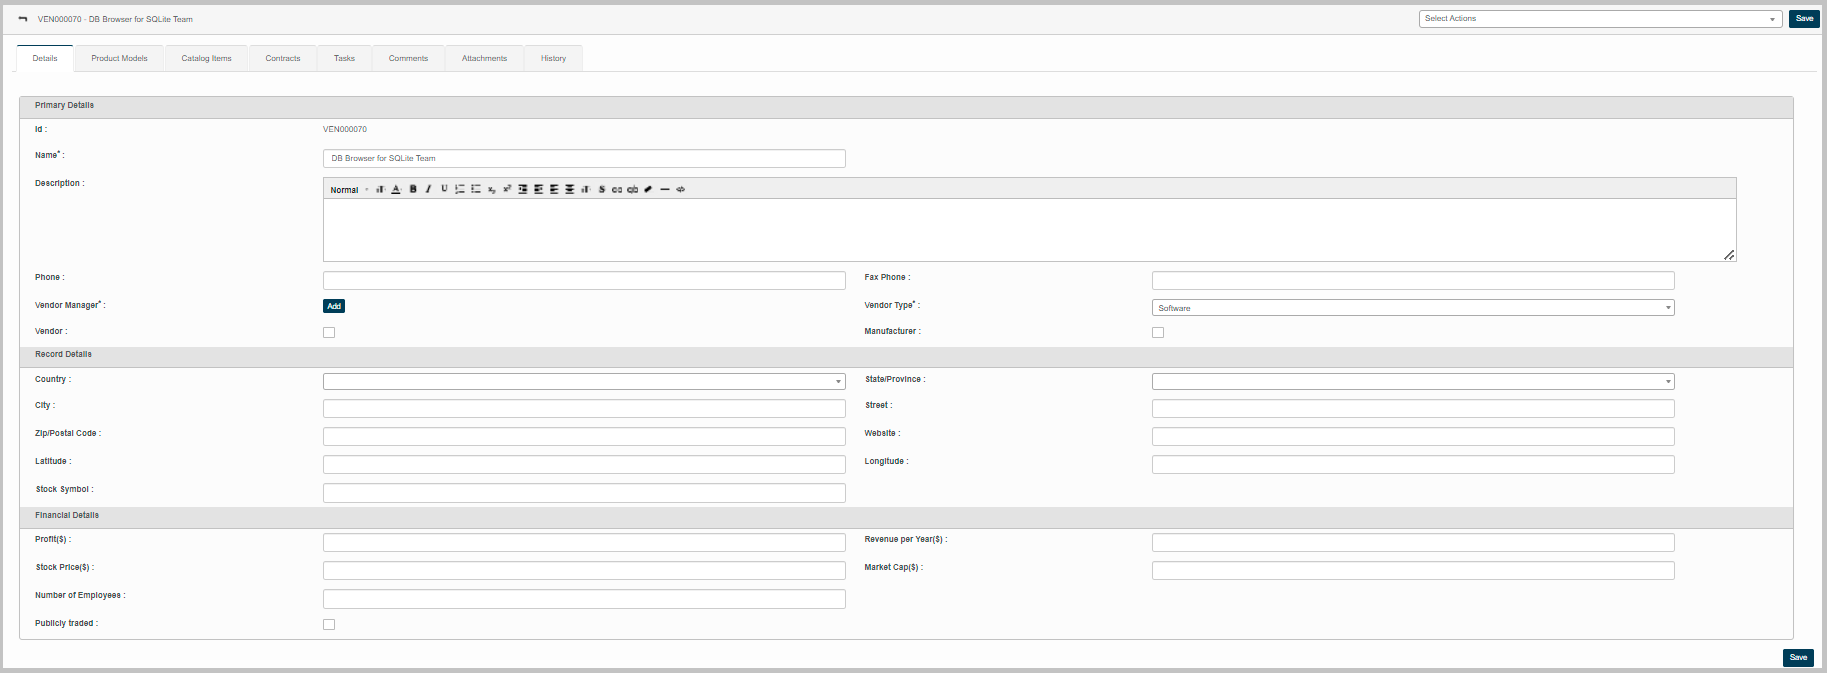Enable the Manufacturer checkbox
1827x673 pixels.
[x=1158, y=332]
